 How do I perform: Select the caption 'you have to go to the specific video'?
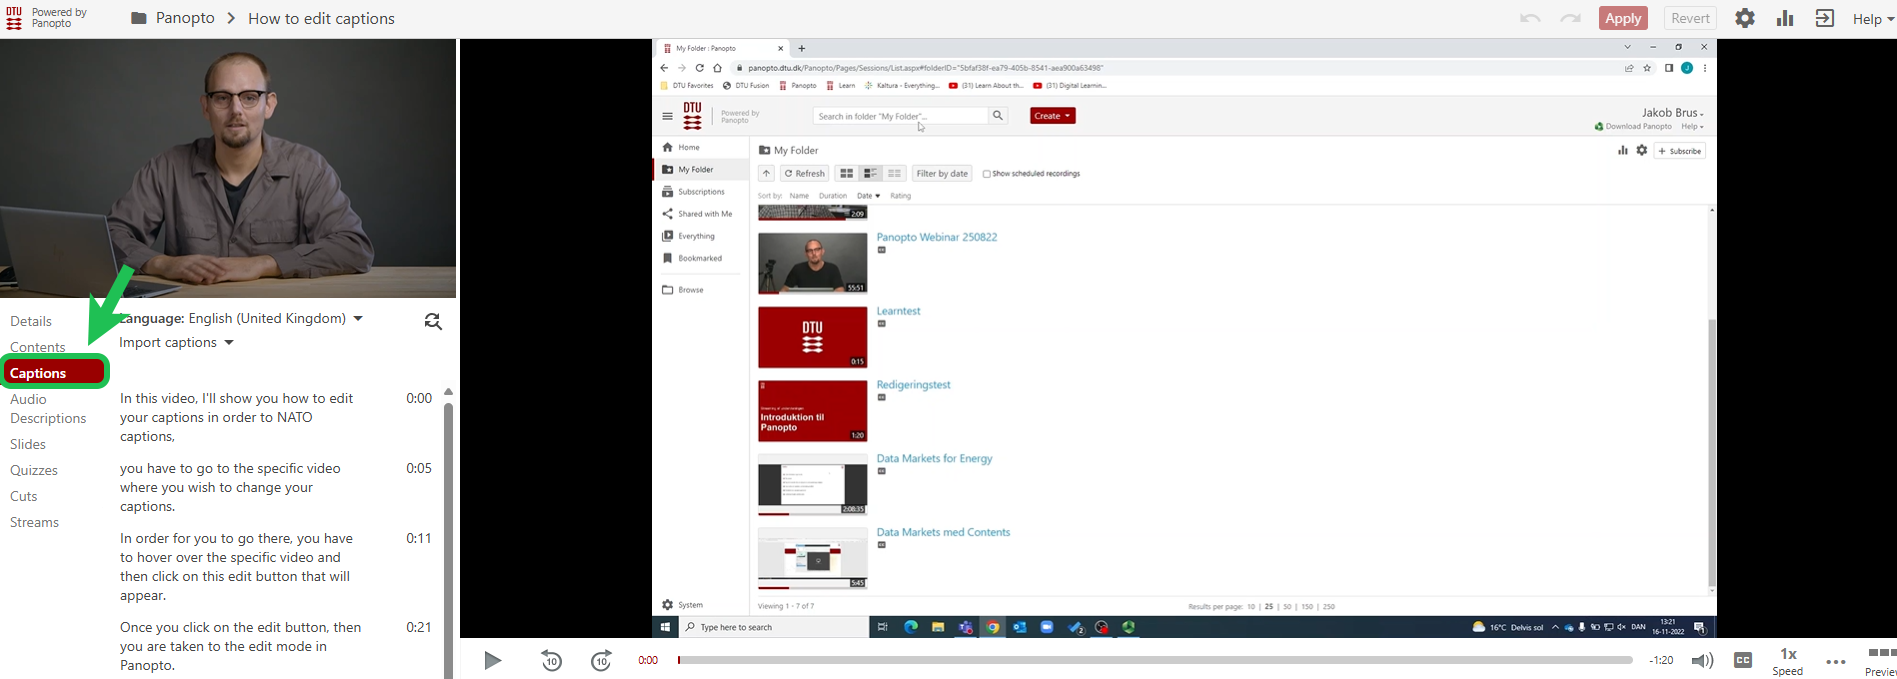click(230, 487)
